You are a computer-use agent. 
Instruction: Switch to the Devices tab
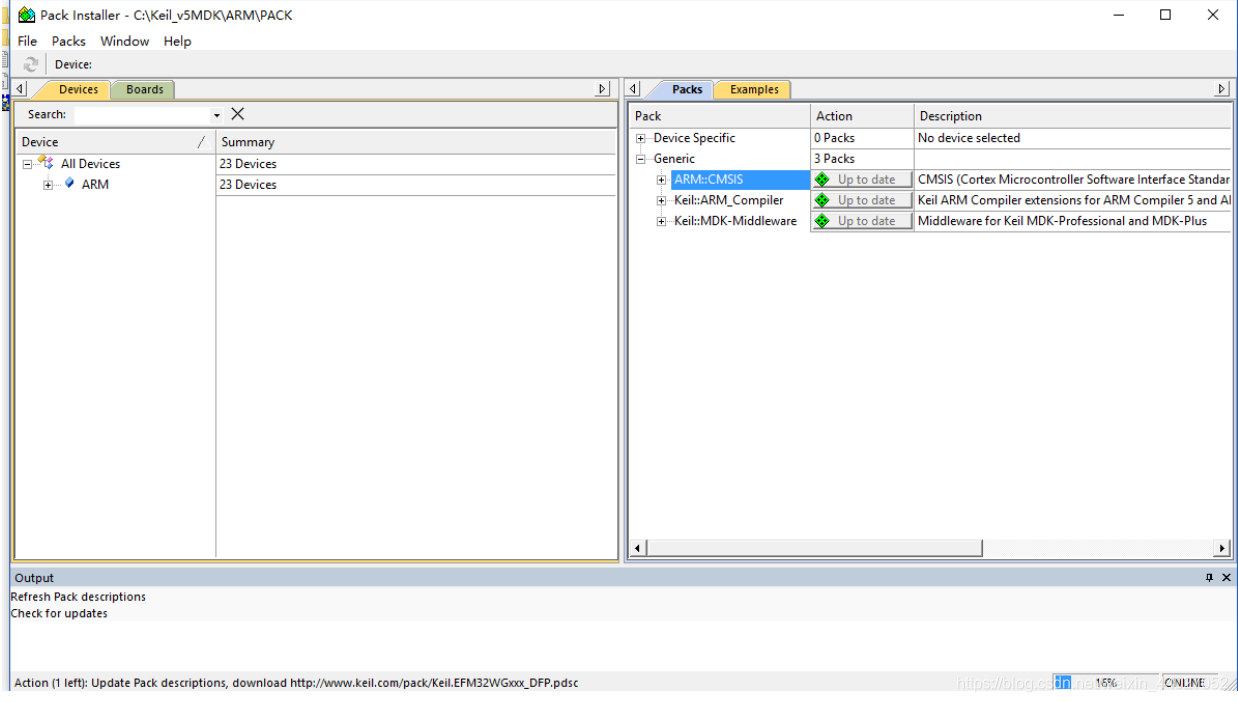tap(78, 89)
